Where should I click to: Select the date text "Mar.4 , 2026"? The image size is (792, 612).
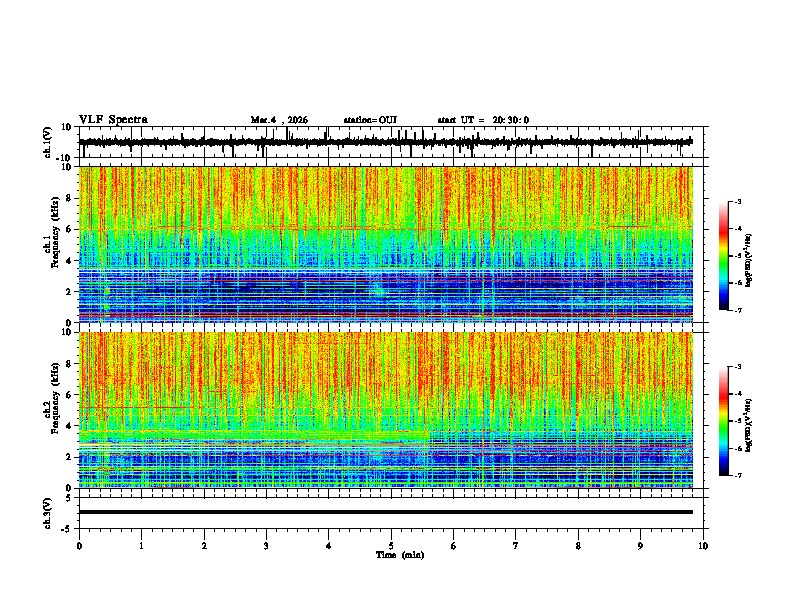click(x=279, y=120)
